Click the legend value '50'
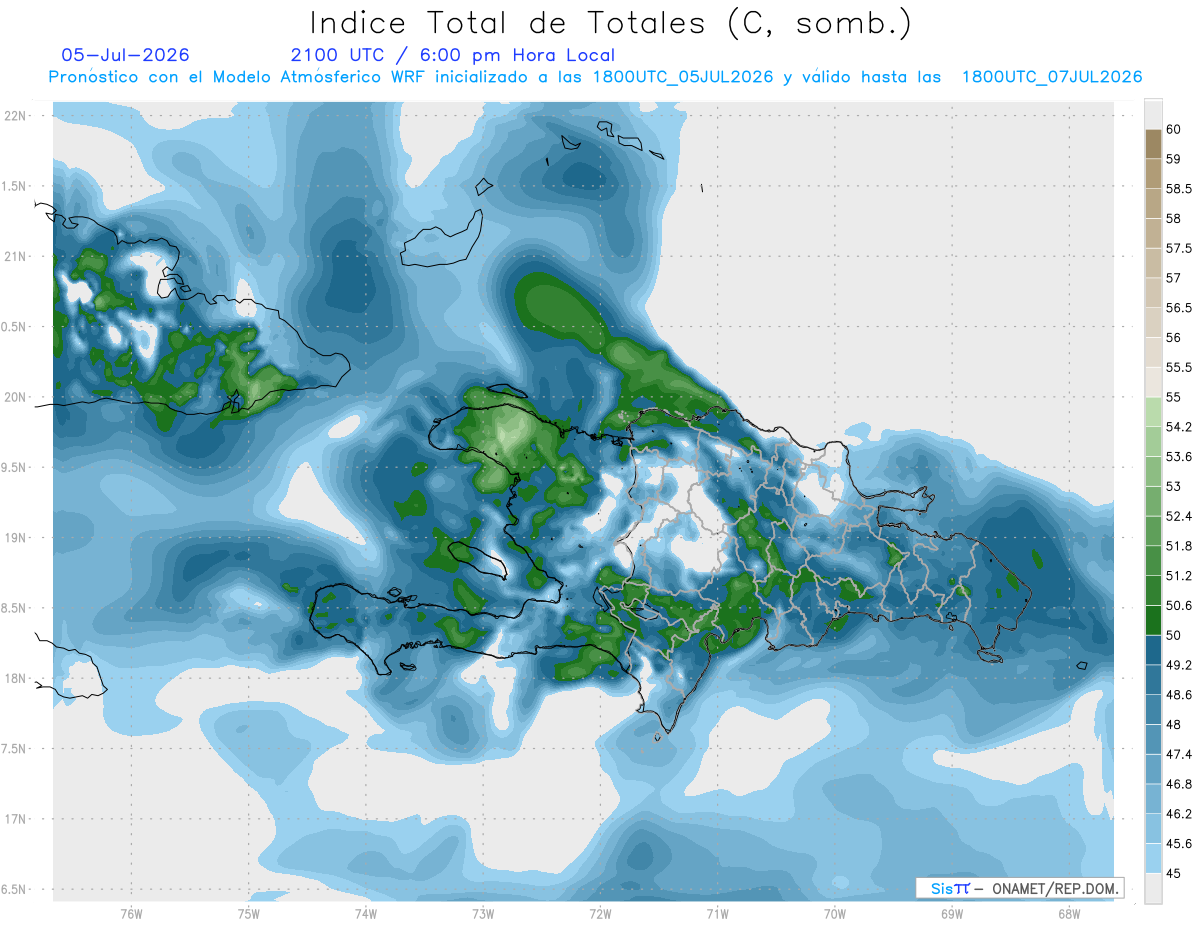Screen dimensions: 1200x927 pos(1174,636)
